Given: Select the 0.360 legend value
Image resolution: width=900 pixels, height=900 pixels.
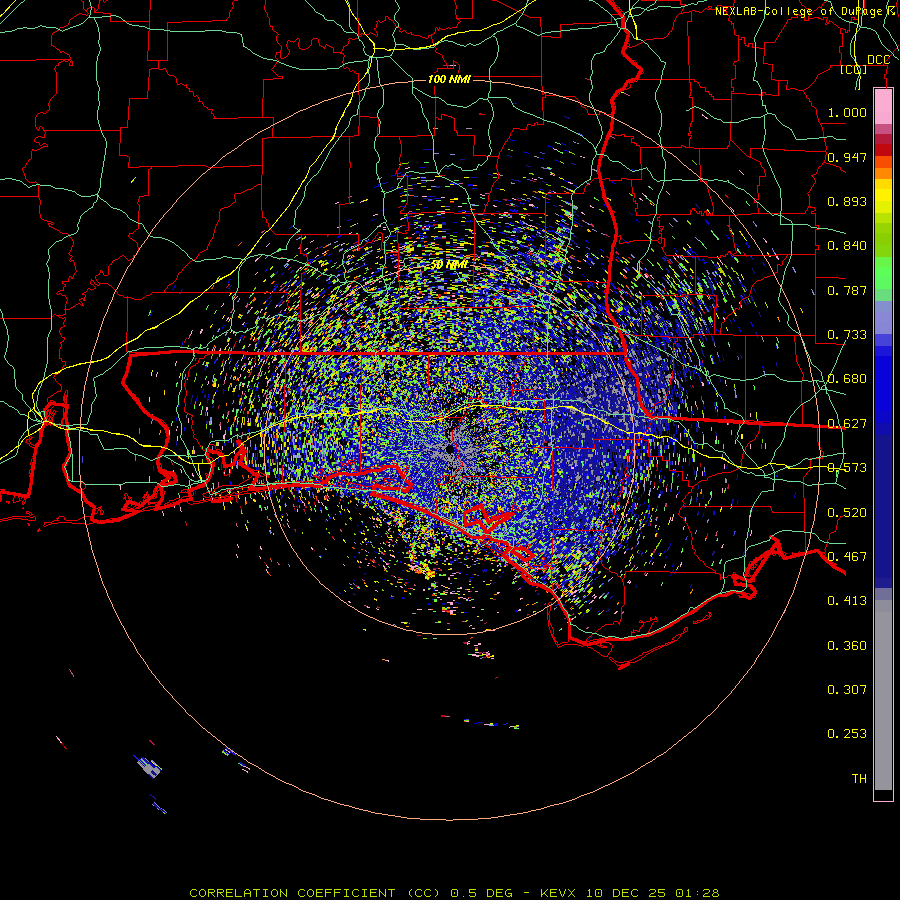Looking at the screenshot, I should (x=847, y=646).
